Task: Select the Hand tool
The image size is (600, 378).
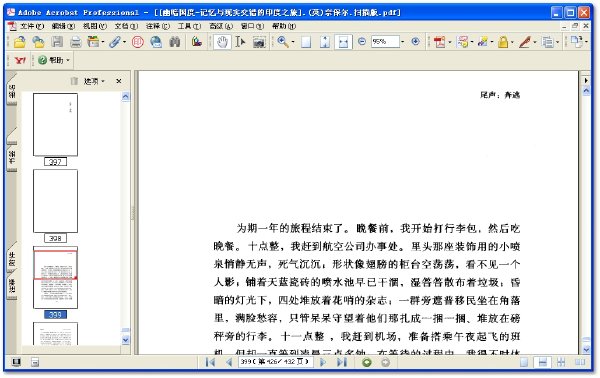Action: tap(222, 42)
